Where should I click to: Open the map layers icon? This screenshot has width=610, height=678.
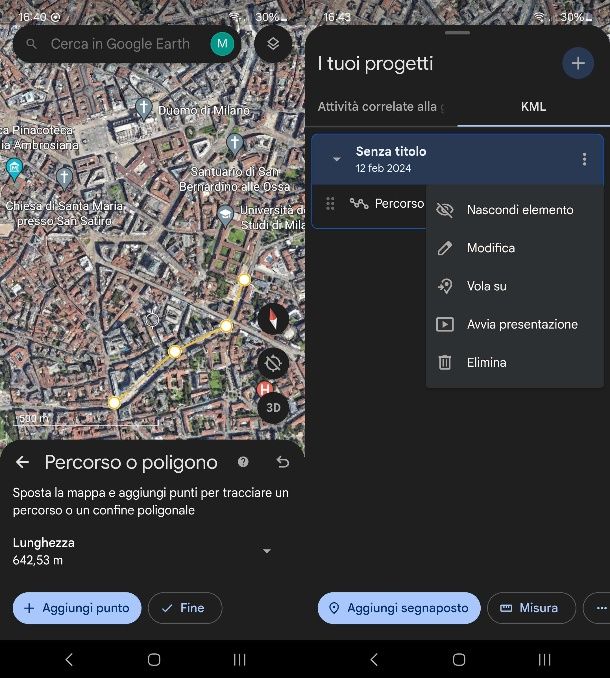click(x=273, y=44)
